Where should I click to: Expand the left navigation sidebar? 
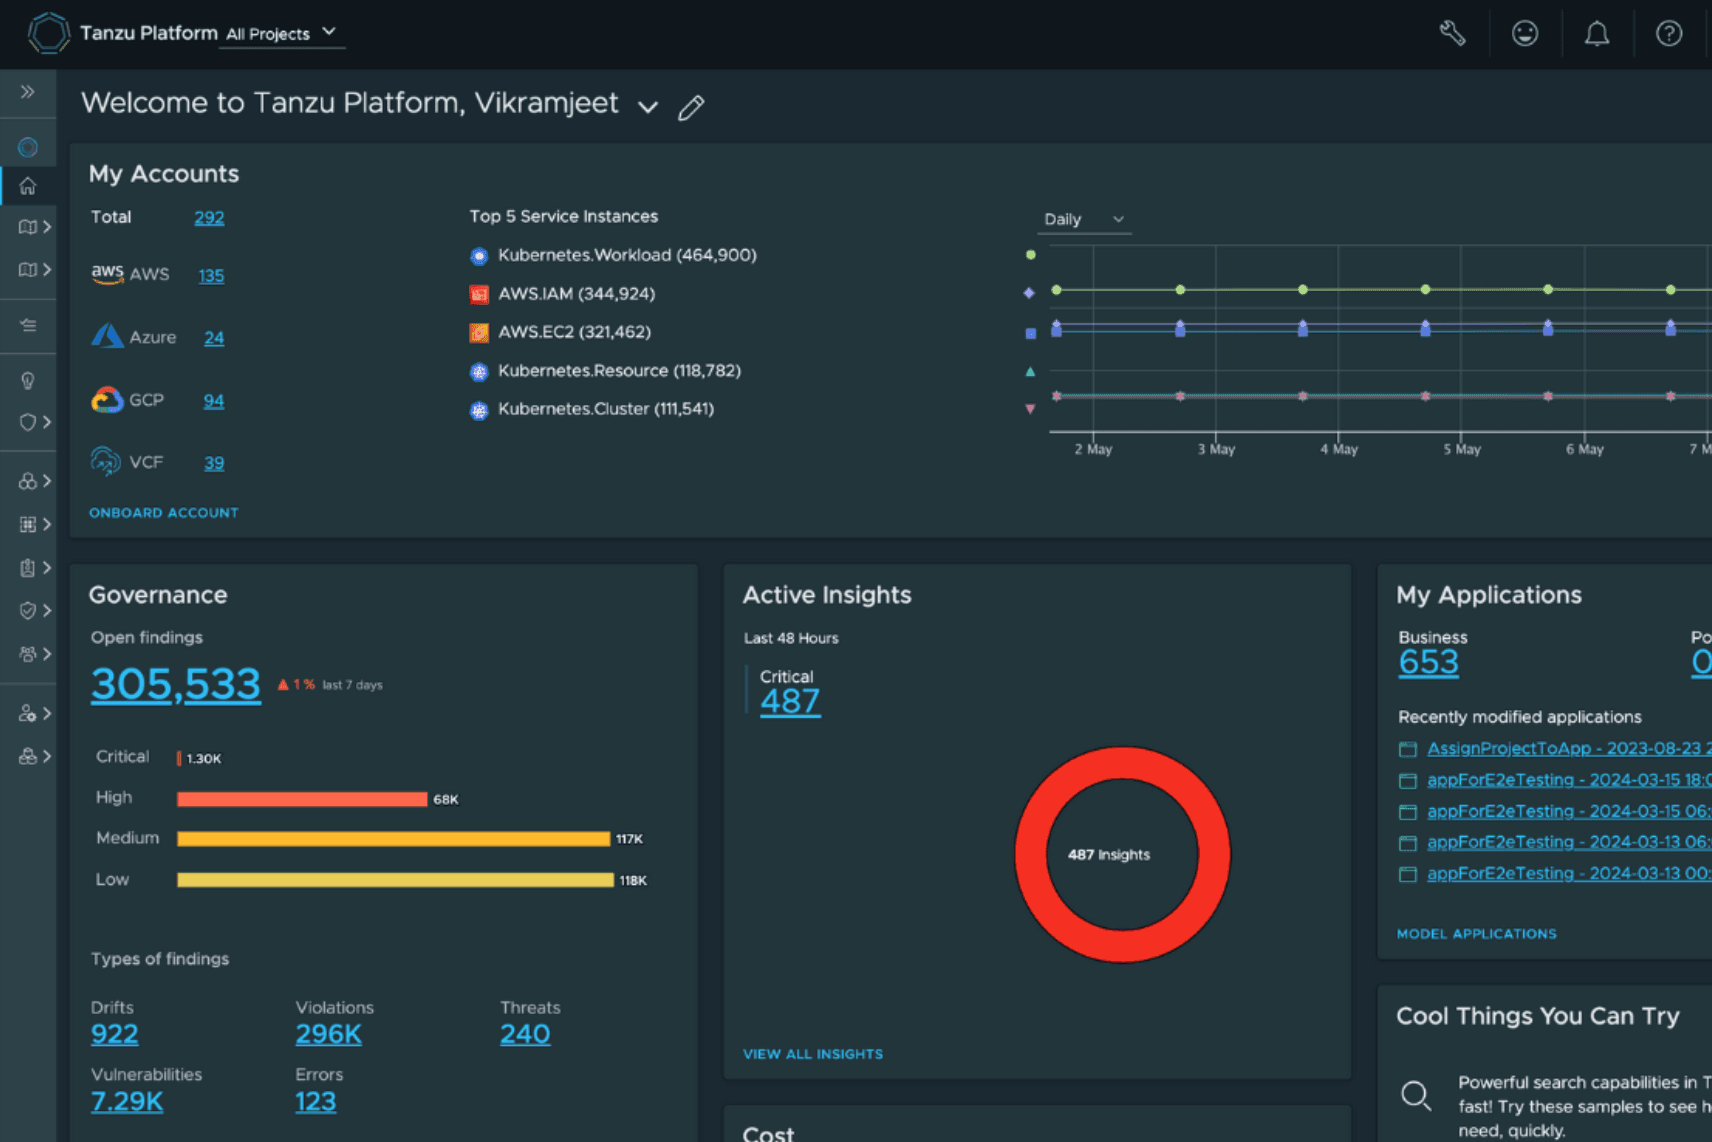click(28, 92)
